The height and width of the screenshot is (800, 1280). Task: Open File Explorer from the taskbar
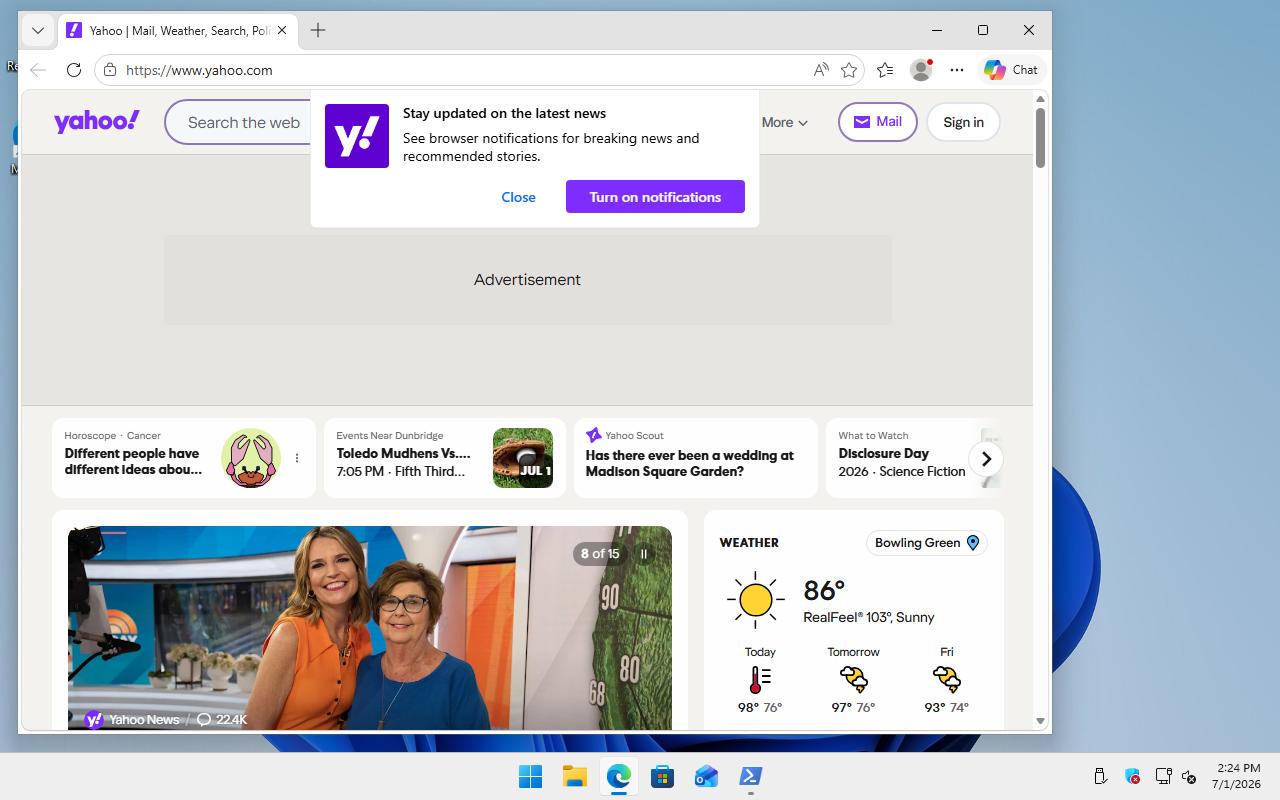tap(574, 776)
